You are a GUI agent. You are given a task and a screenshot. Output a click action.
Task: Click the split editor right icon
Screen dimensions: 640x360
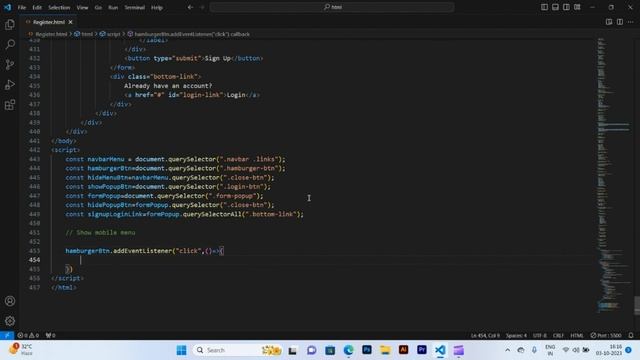(x=620, y=22)
